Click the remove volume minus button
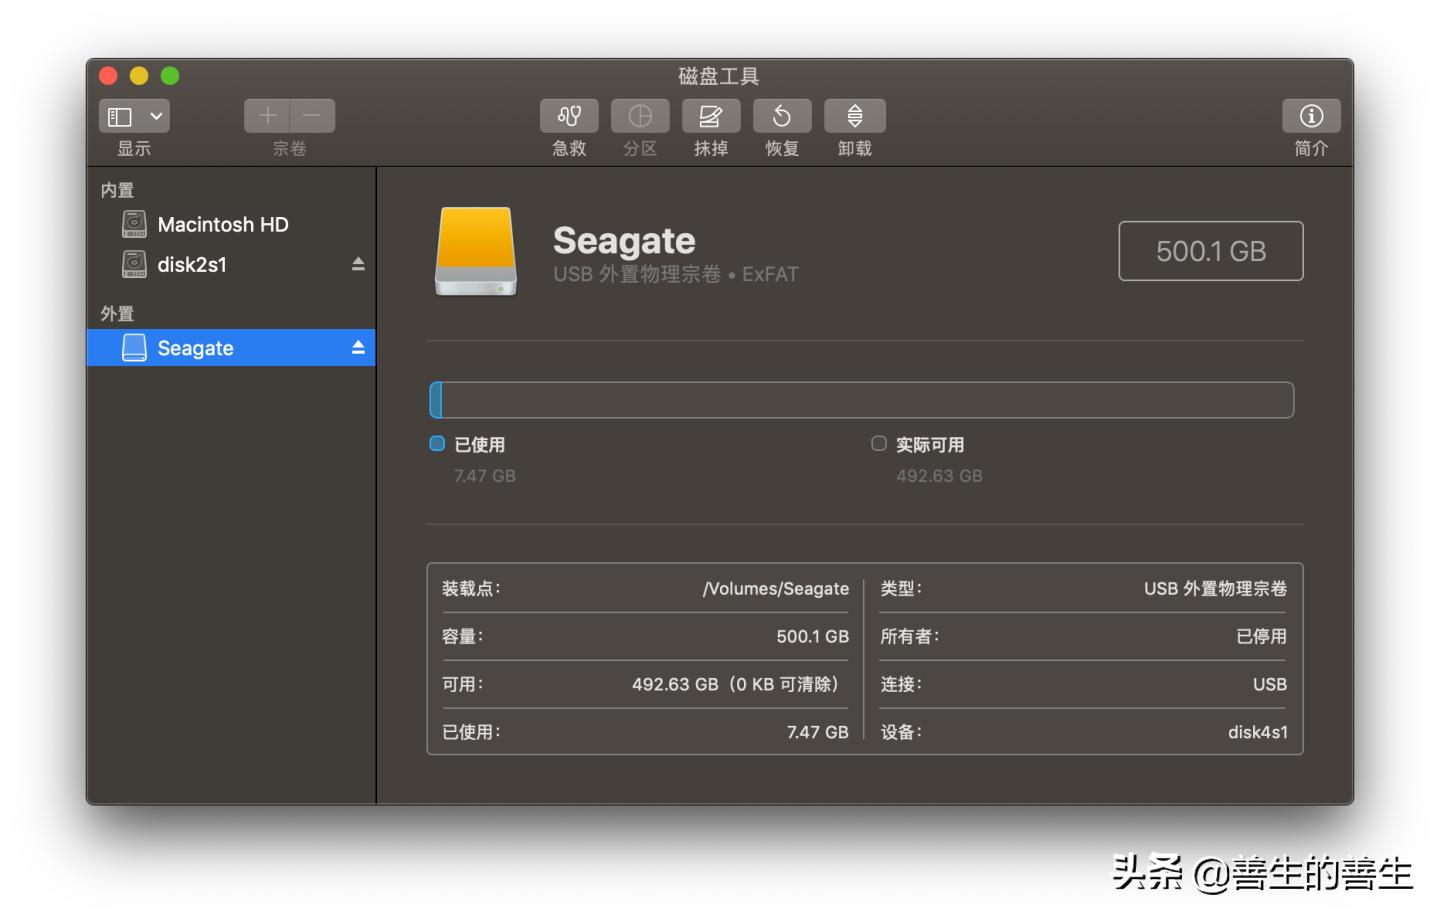 (x=312, y=116)
